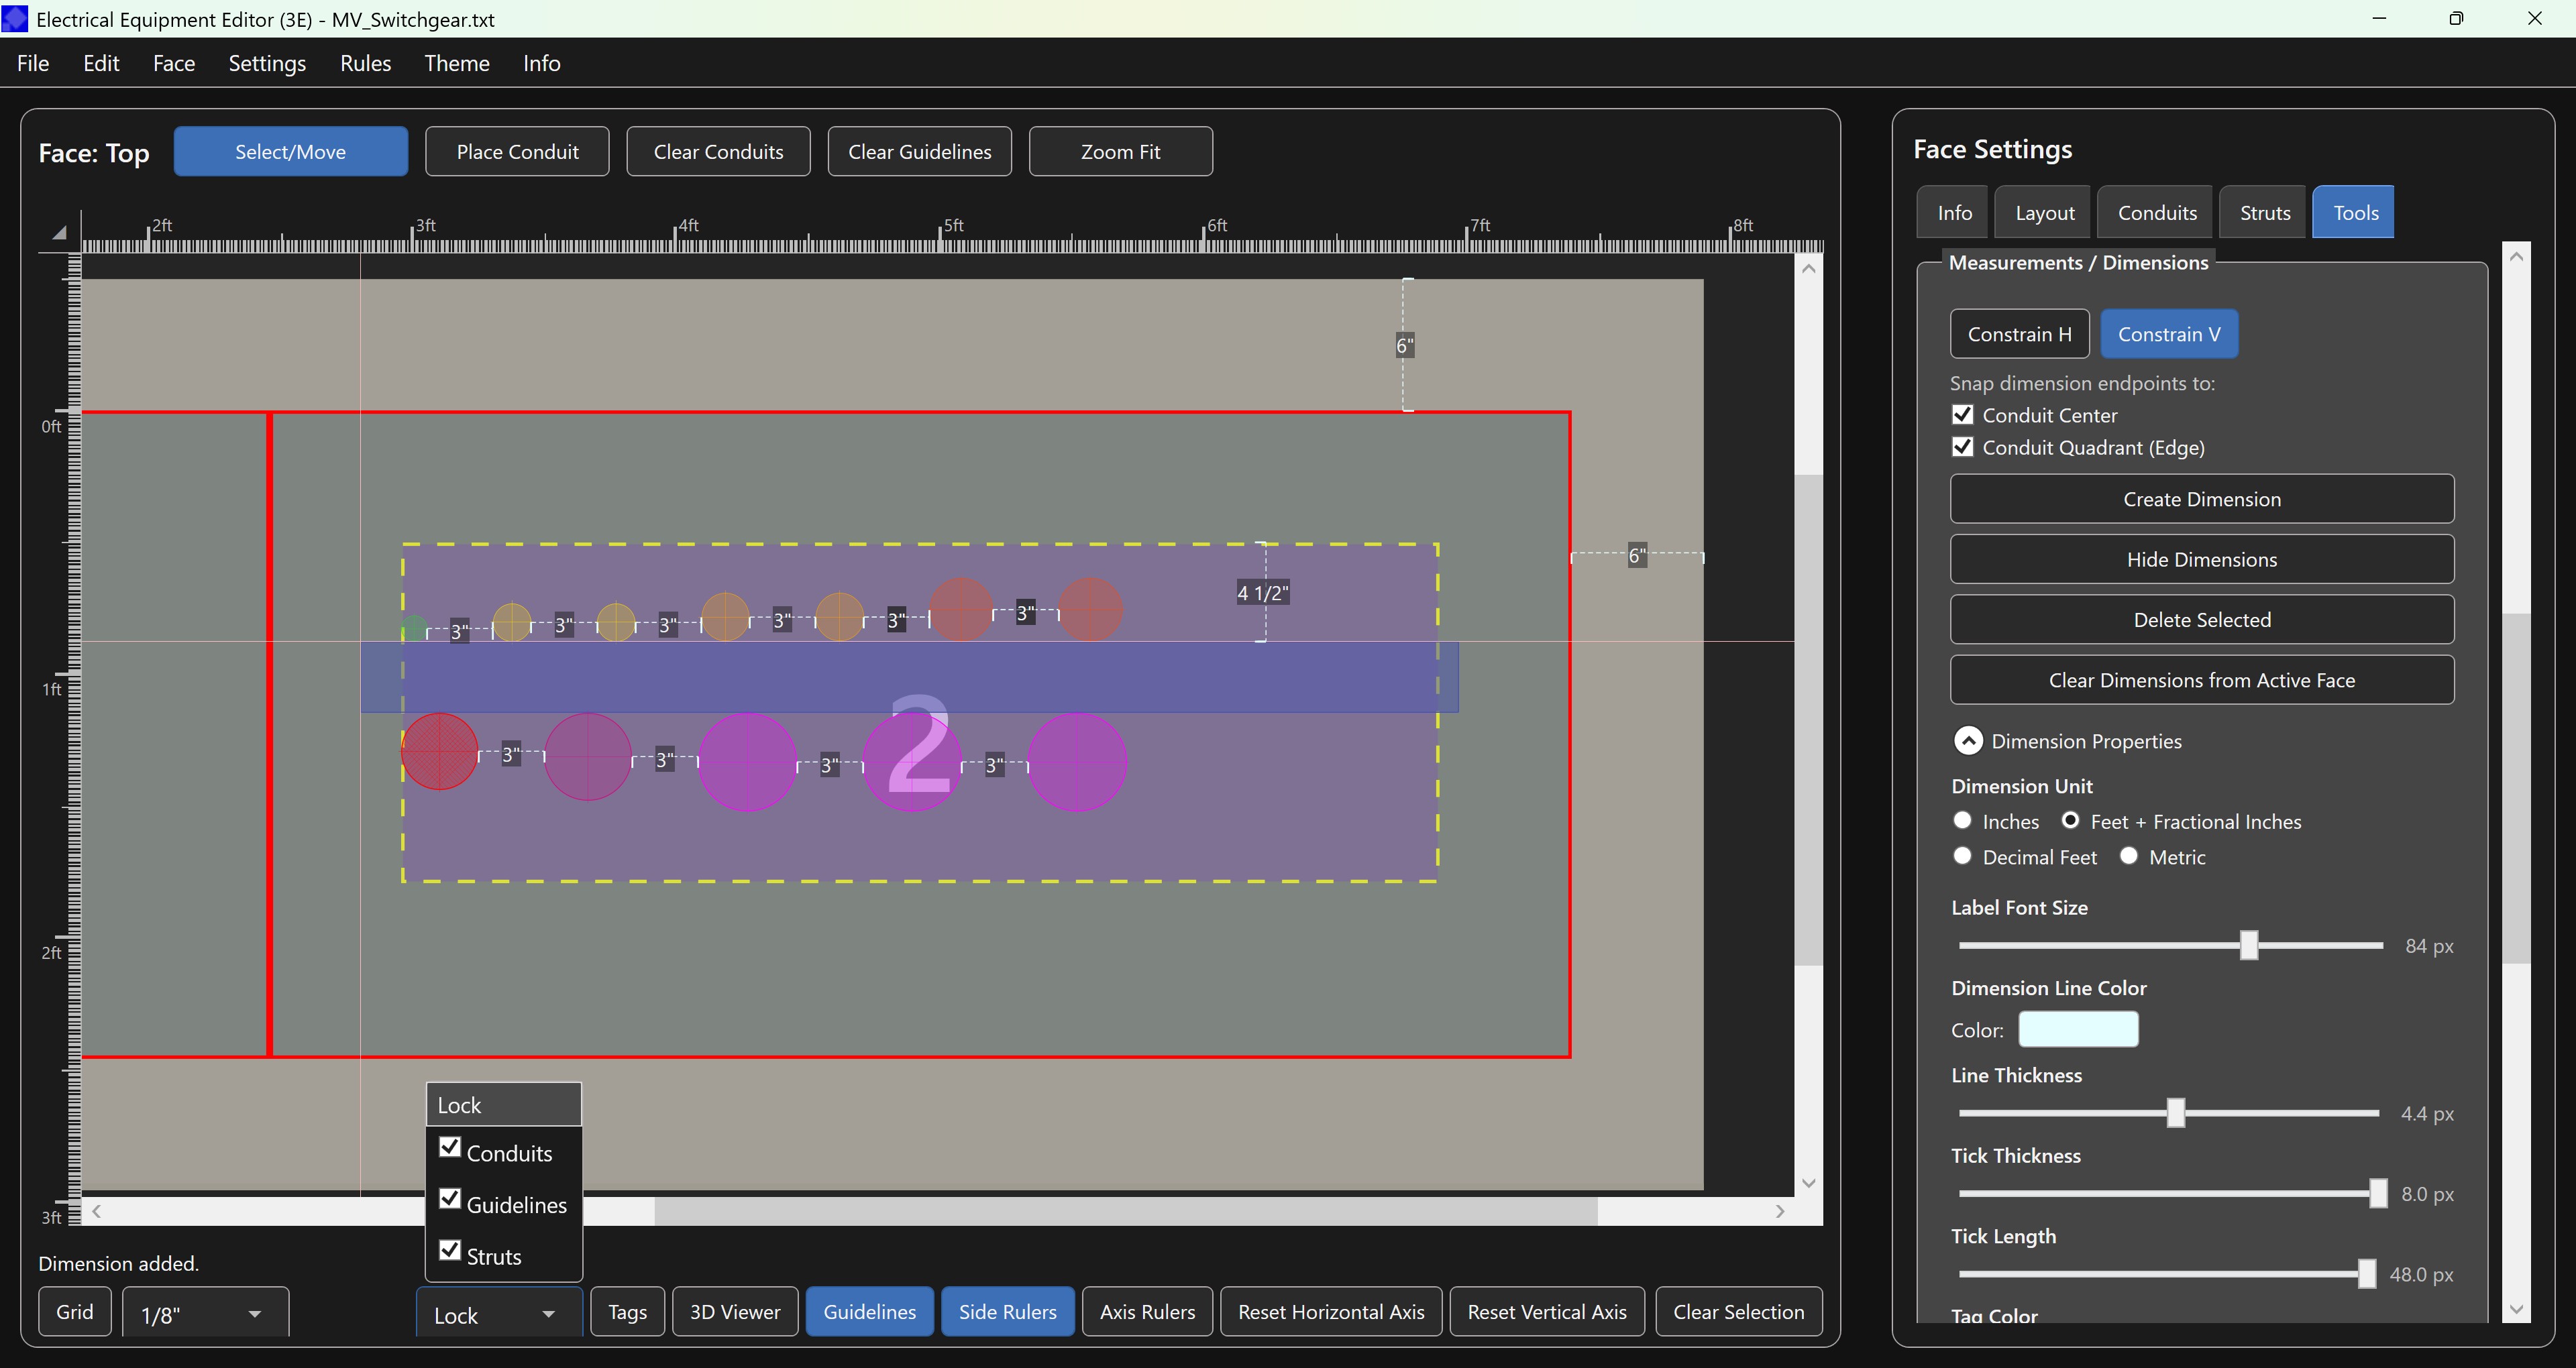Screen dimensions: 2576x1368
Task: Click the red hatched conduit circle
Action: [x=440, y=751]
